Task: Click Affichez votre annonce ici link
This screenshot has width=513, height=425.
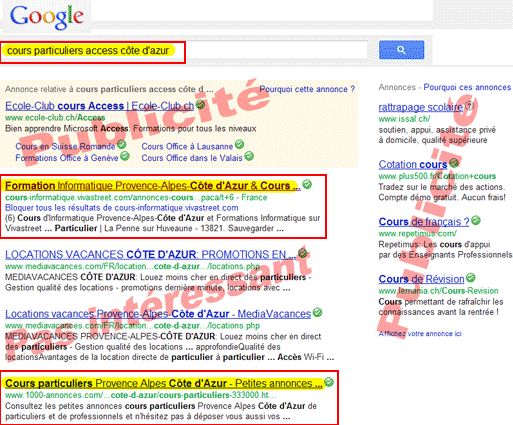Action: coord(420,334)
